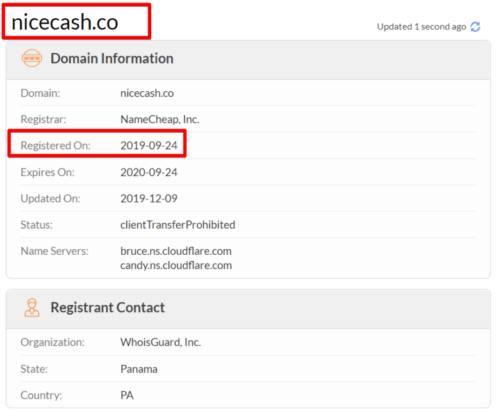500x411 pixels.
Task: Click the www globe icon in Domain Information
Action: pyautogui.click(x=32, y=58)
